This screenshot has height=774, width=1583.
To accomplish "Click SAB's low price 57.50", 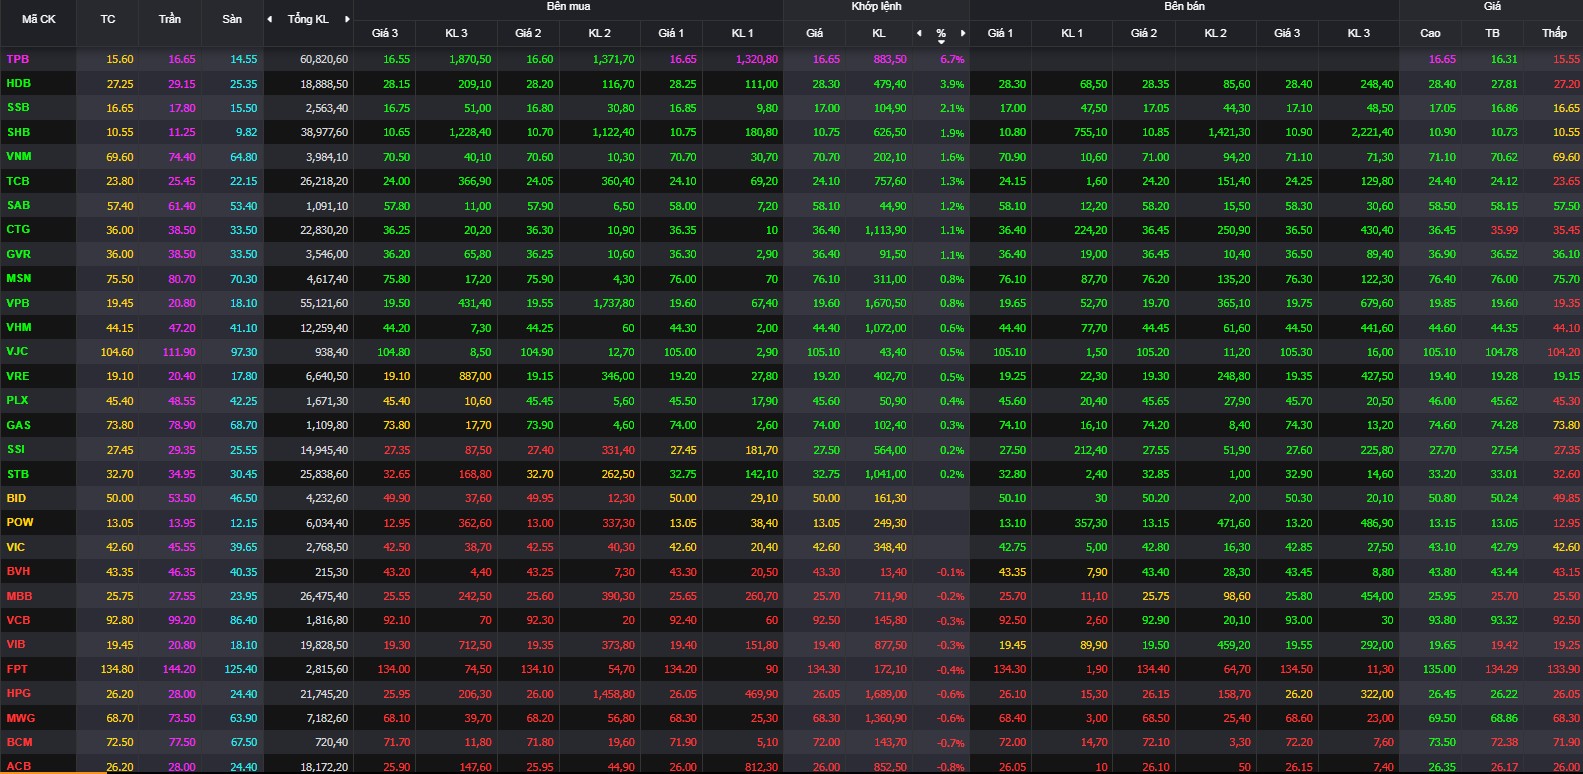I will [x=1566, y=206].
